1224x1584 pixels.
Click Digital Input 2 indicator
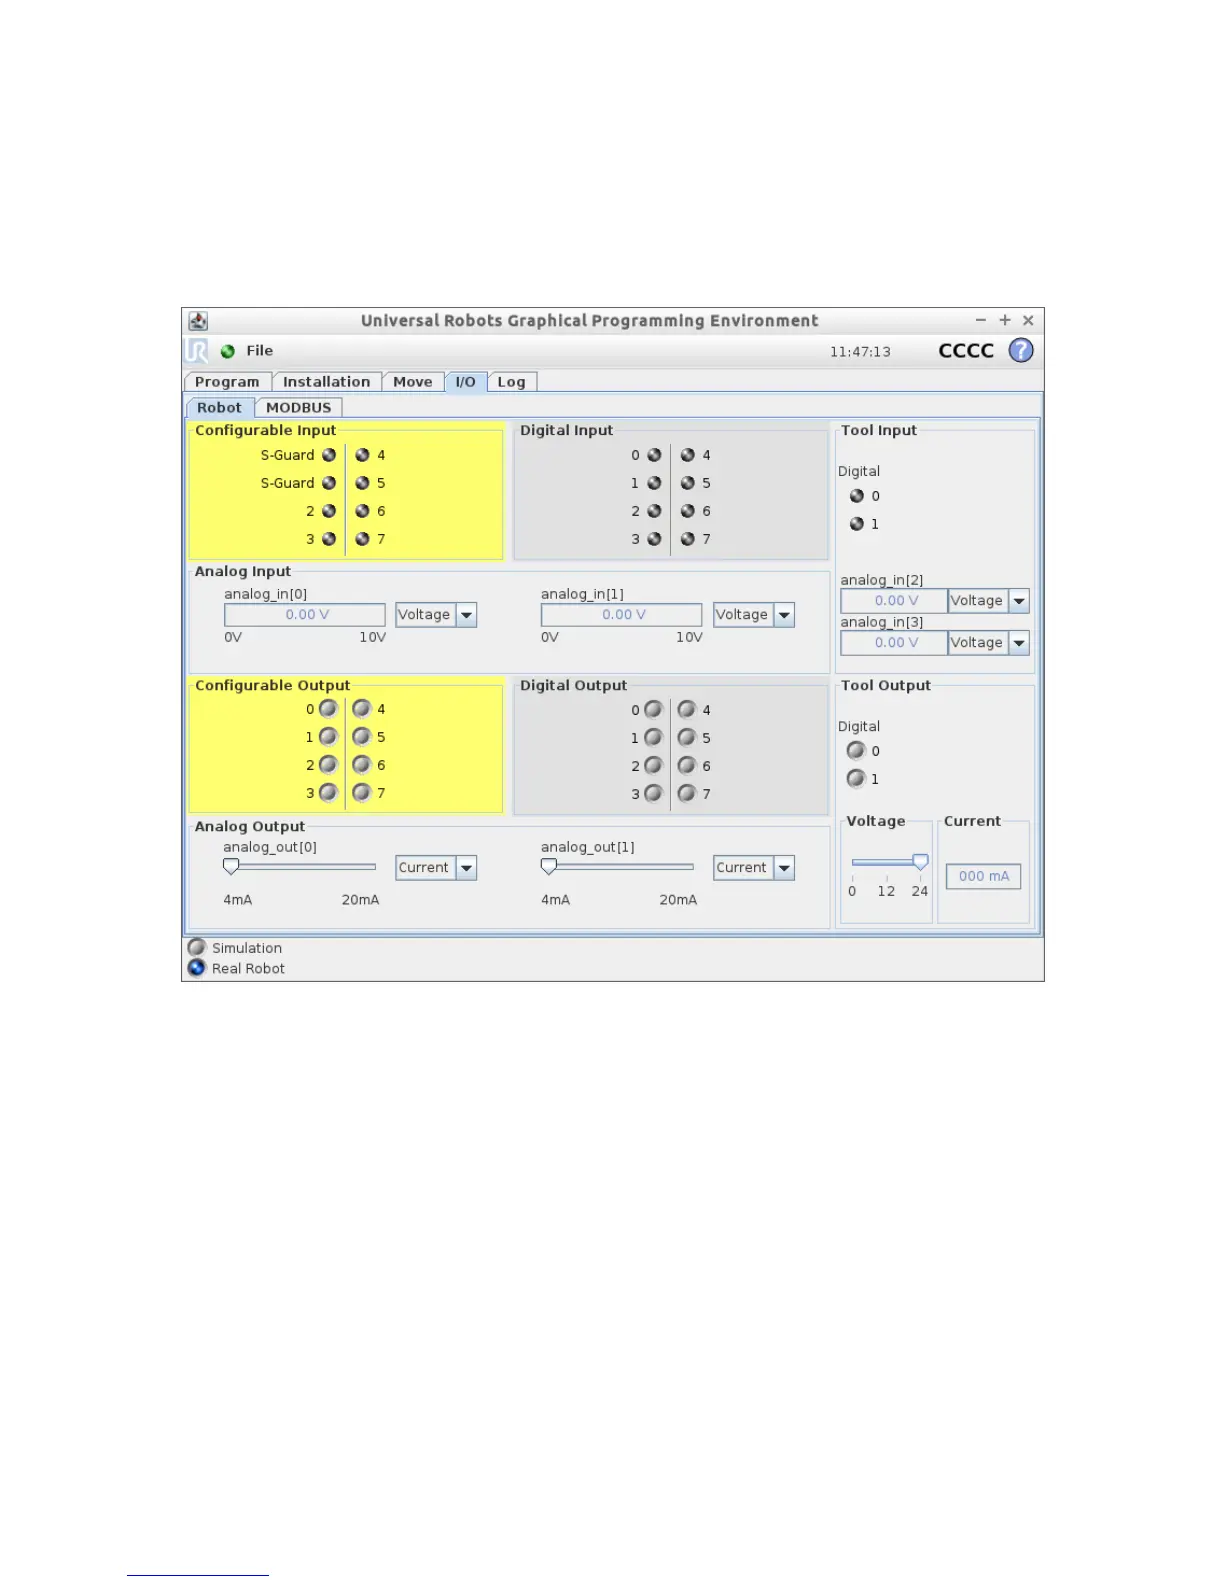(x=654, y=511)
